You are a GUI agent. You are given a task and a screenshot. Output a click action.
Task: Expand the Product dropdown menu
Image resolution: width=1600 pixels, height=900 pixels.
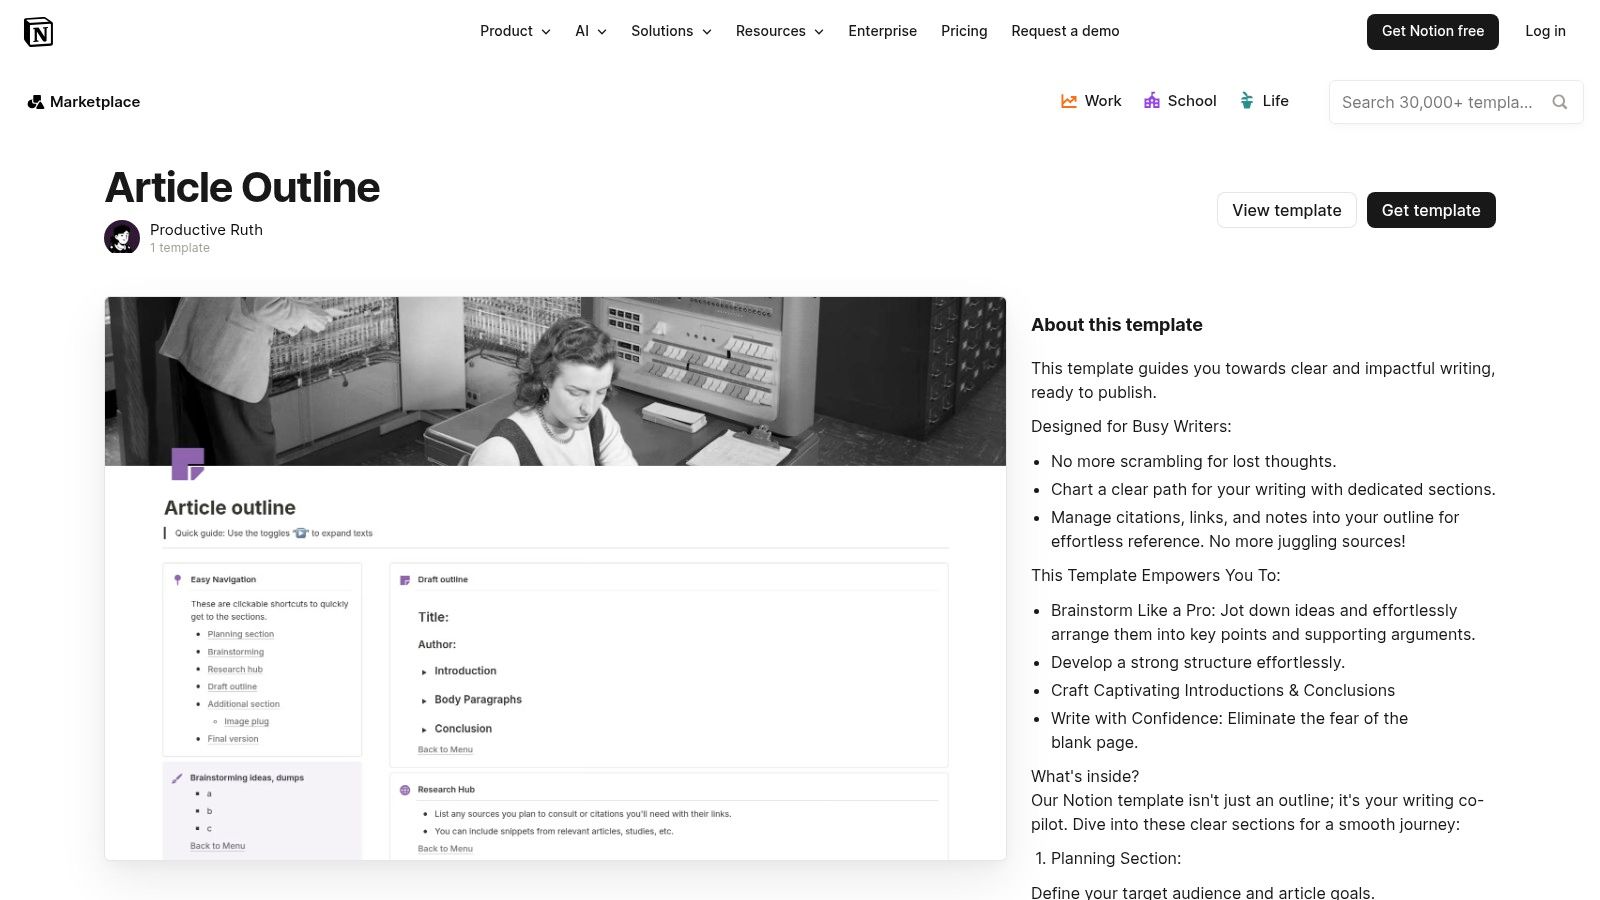(514, 31)
